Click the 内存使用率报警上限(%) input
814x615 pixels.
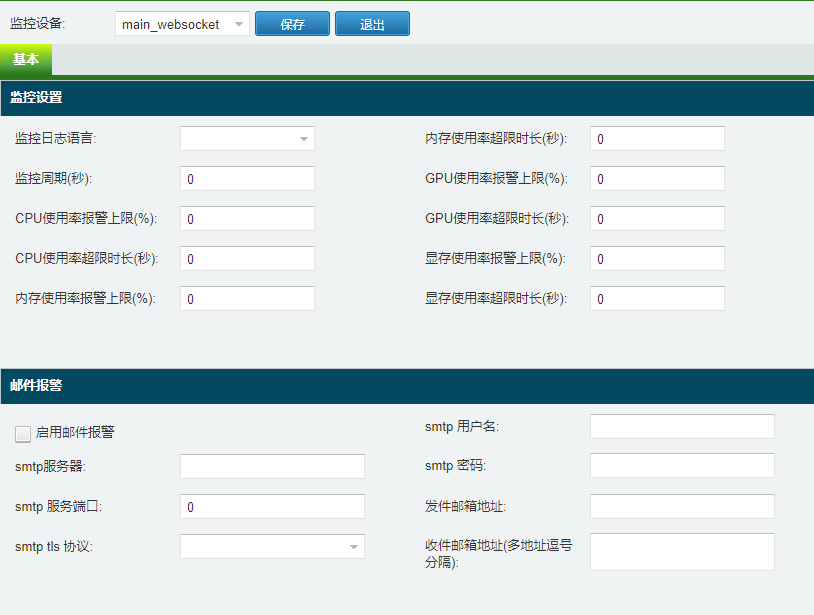(247, 298)
